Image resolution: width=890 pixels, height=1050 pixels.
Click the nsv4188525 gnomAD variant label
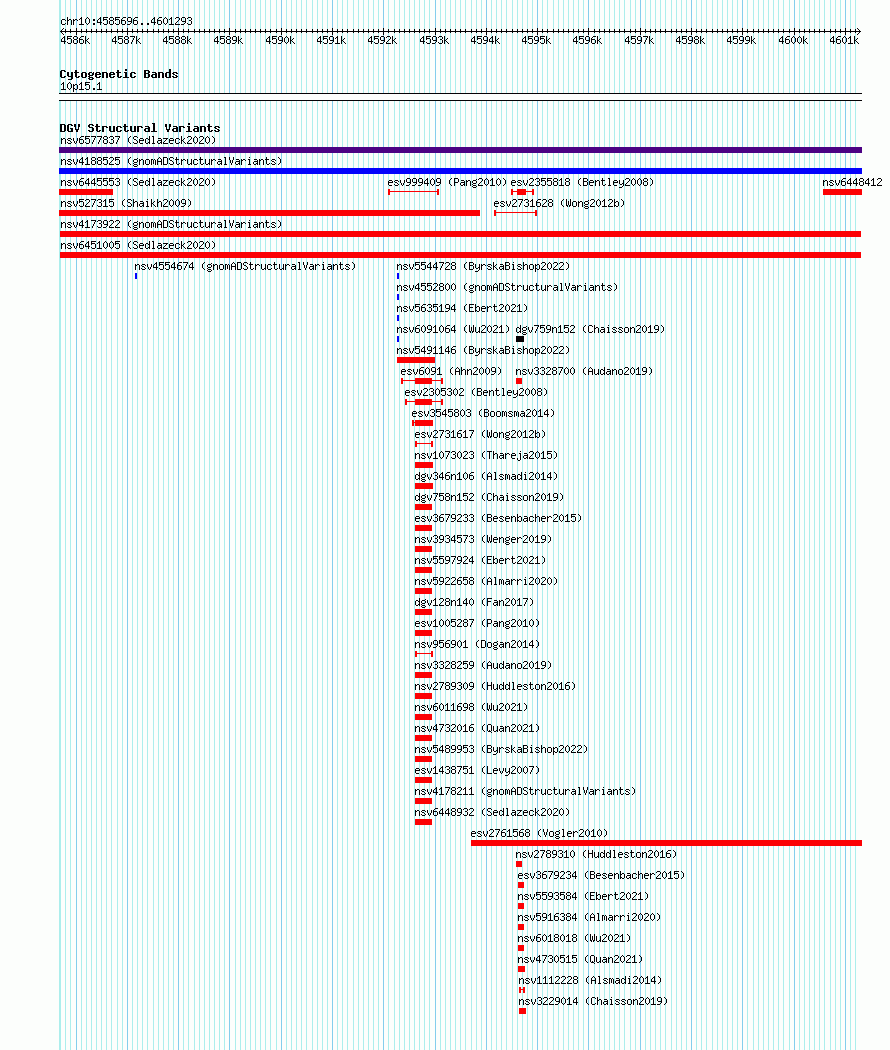coord(171,161)
